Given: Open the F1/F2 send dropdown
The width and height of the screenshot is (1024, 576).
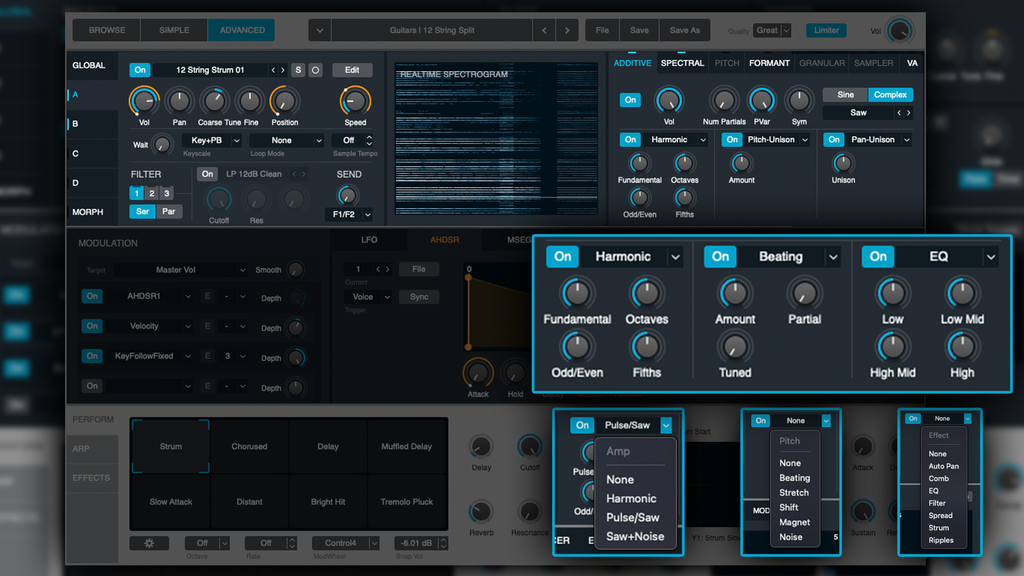Looking at the screenshot, I should (x=347, y=216).
